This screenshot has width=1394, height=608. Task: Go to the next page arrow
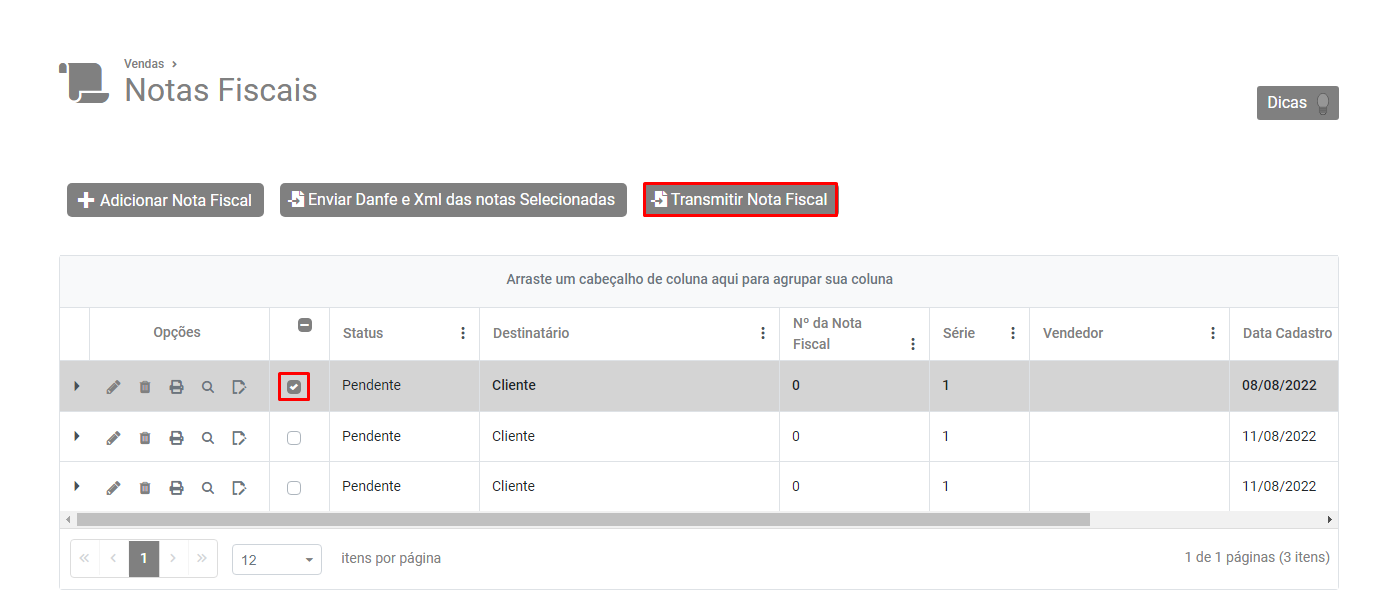(173, 558)
